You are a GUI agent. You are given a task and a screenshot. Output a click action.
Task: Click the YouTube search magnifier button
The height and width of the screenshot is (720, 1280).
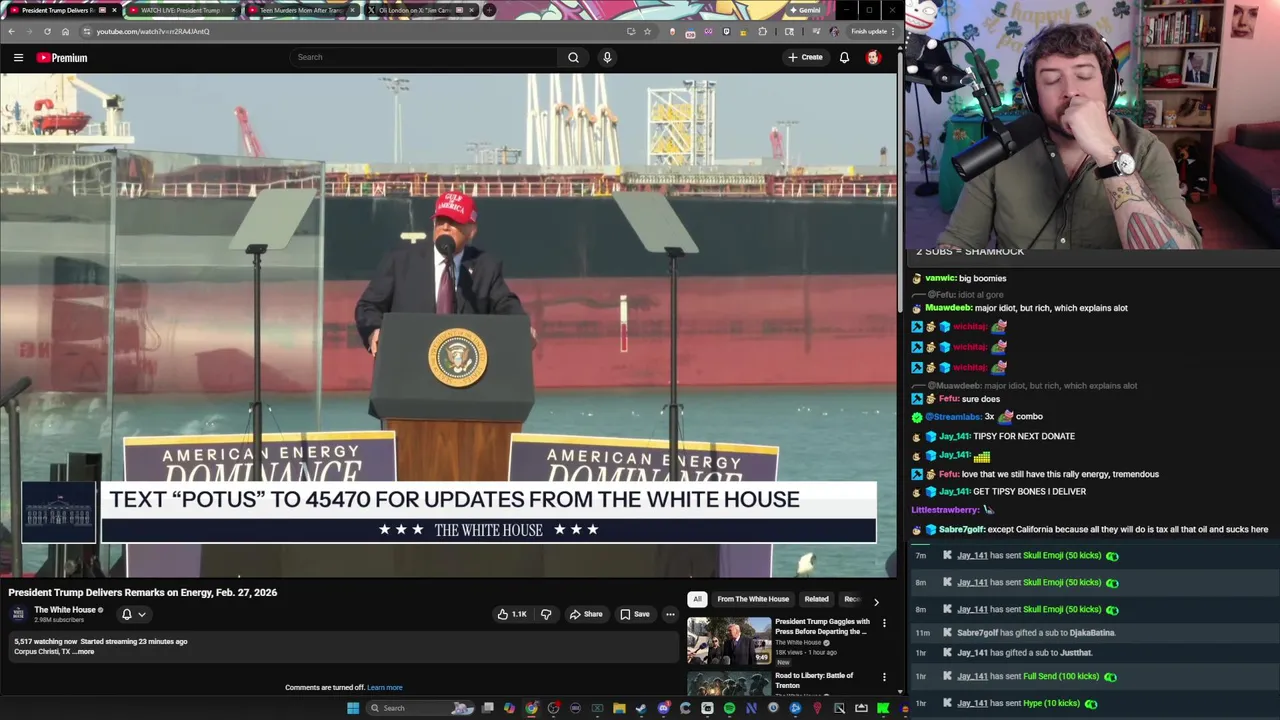point(573,57)
